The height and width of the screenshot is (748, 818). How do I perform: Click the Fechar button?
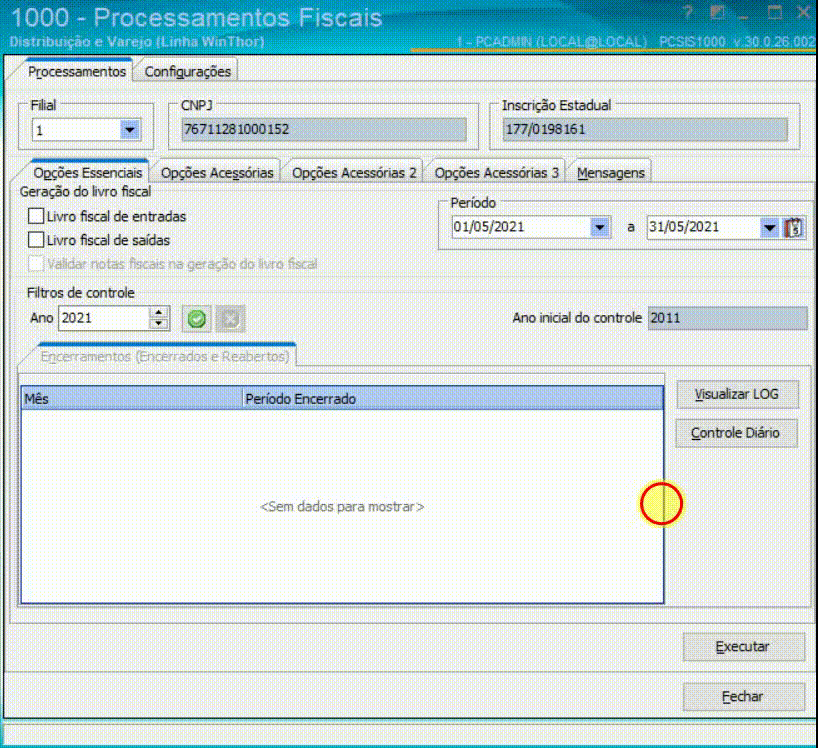(x=743, y=696)
